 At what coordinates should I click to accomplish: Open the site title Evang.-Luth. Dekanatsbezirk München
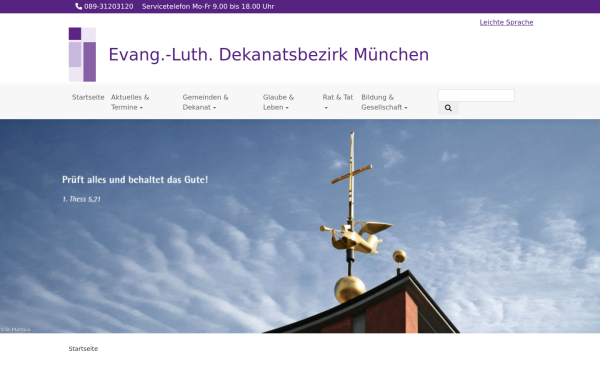click(x=269, y=54)
